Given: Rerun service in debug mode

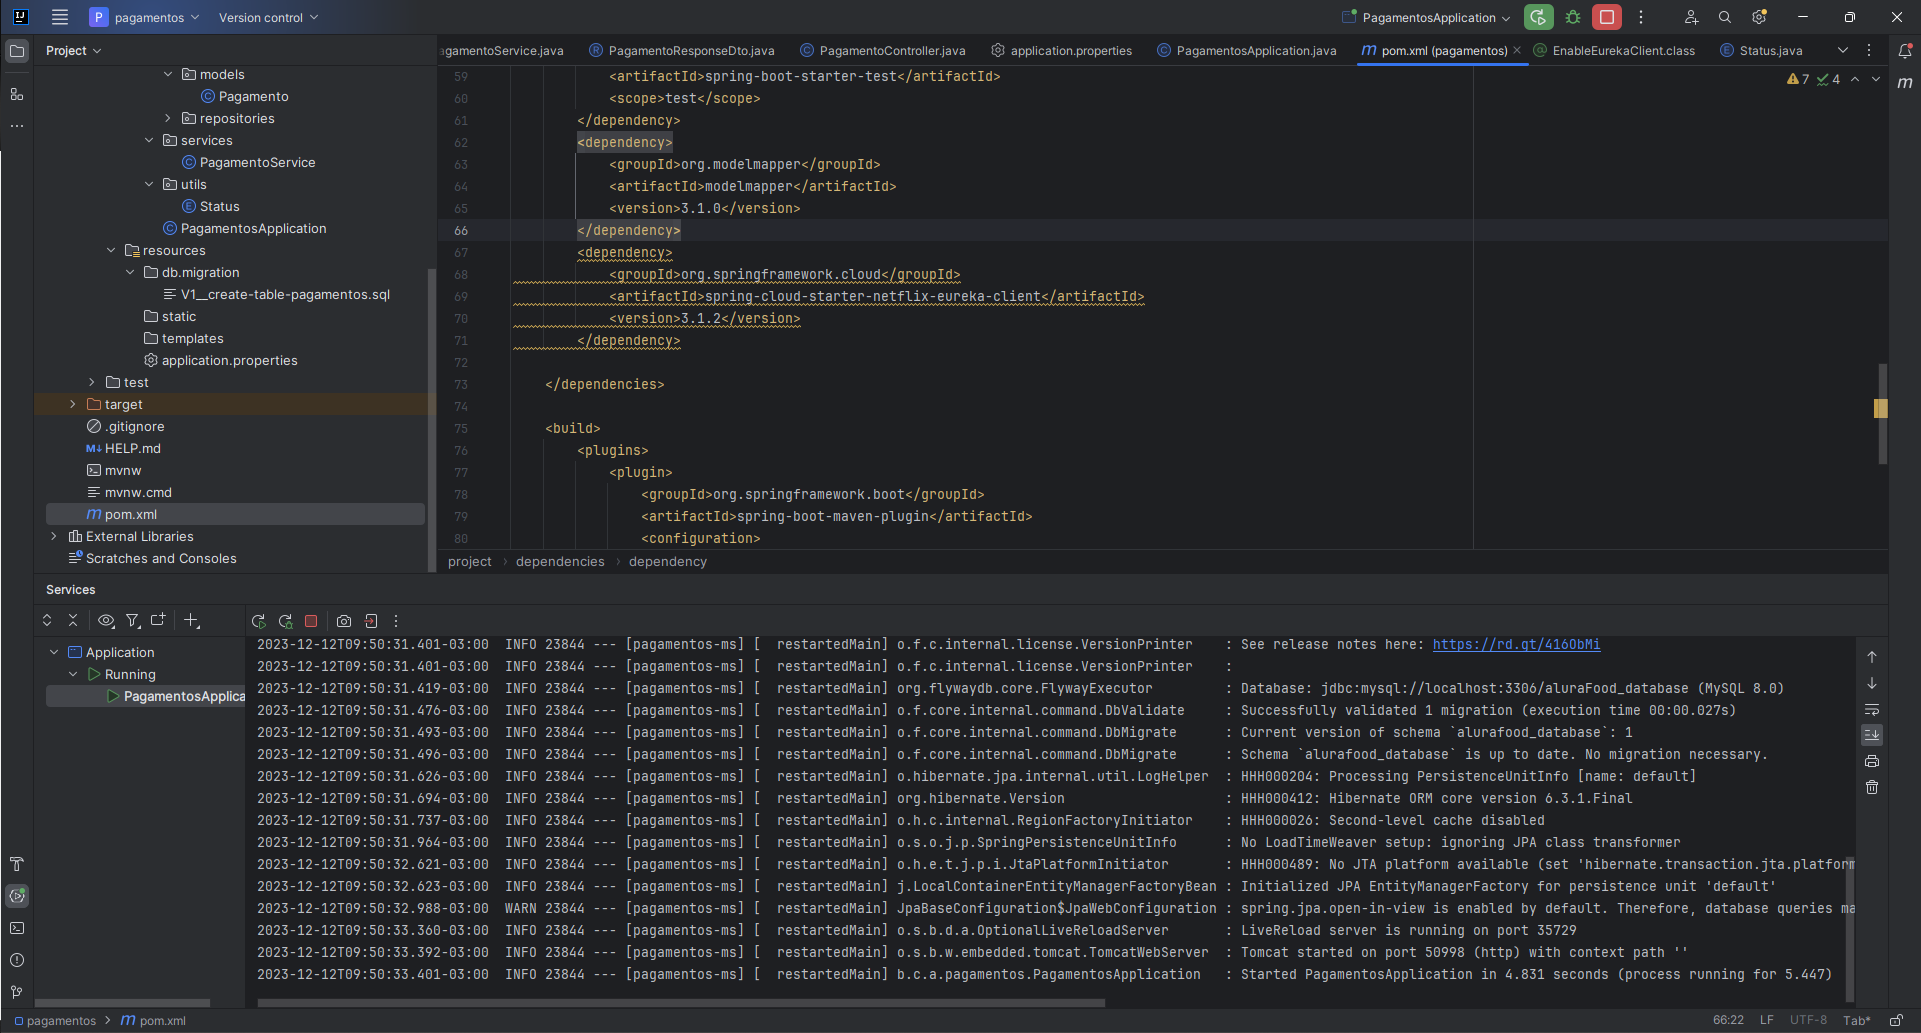Looking at the screenshot, I should (x=286, y=621).
